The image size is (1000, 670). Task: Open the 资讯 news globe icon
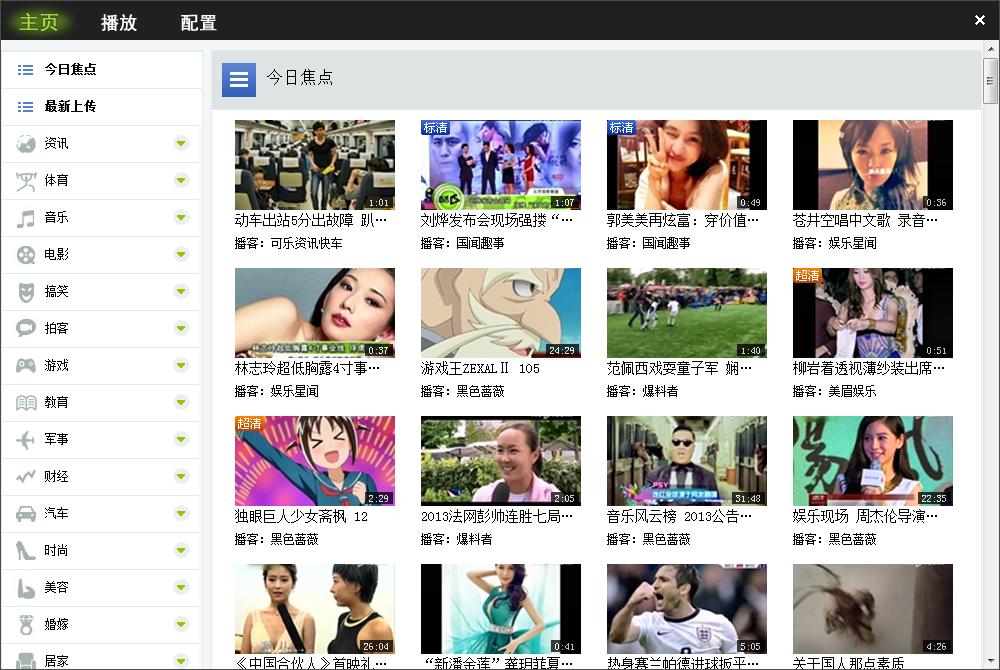click(25, 143)
